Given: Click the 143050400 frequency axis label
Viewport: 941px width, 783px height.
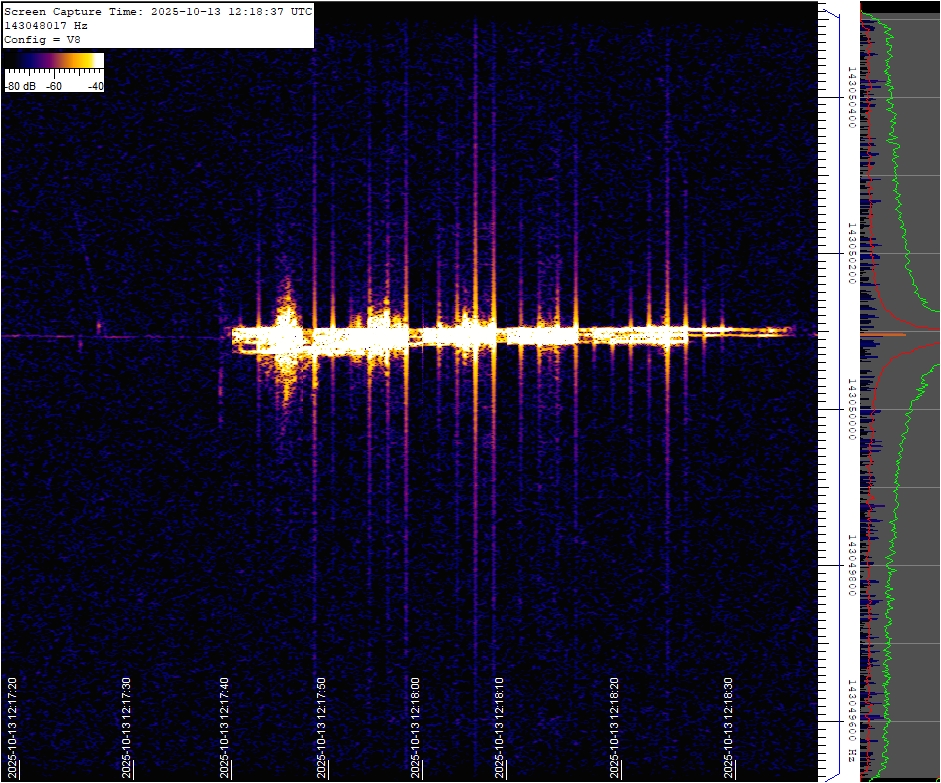Looking at the screenshot, I should [851, 98].
